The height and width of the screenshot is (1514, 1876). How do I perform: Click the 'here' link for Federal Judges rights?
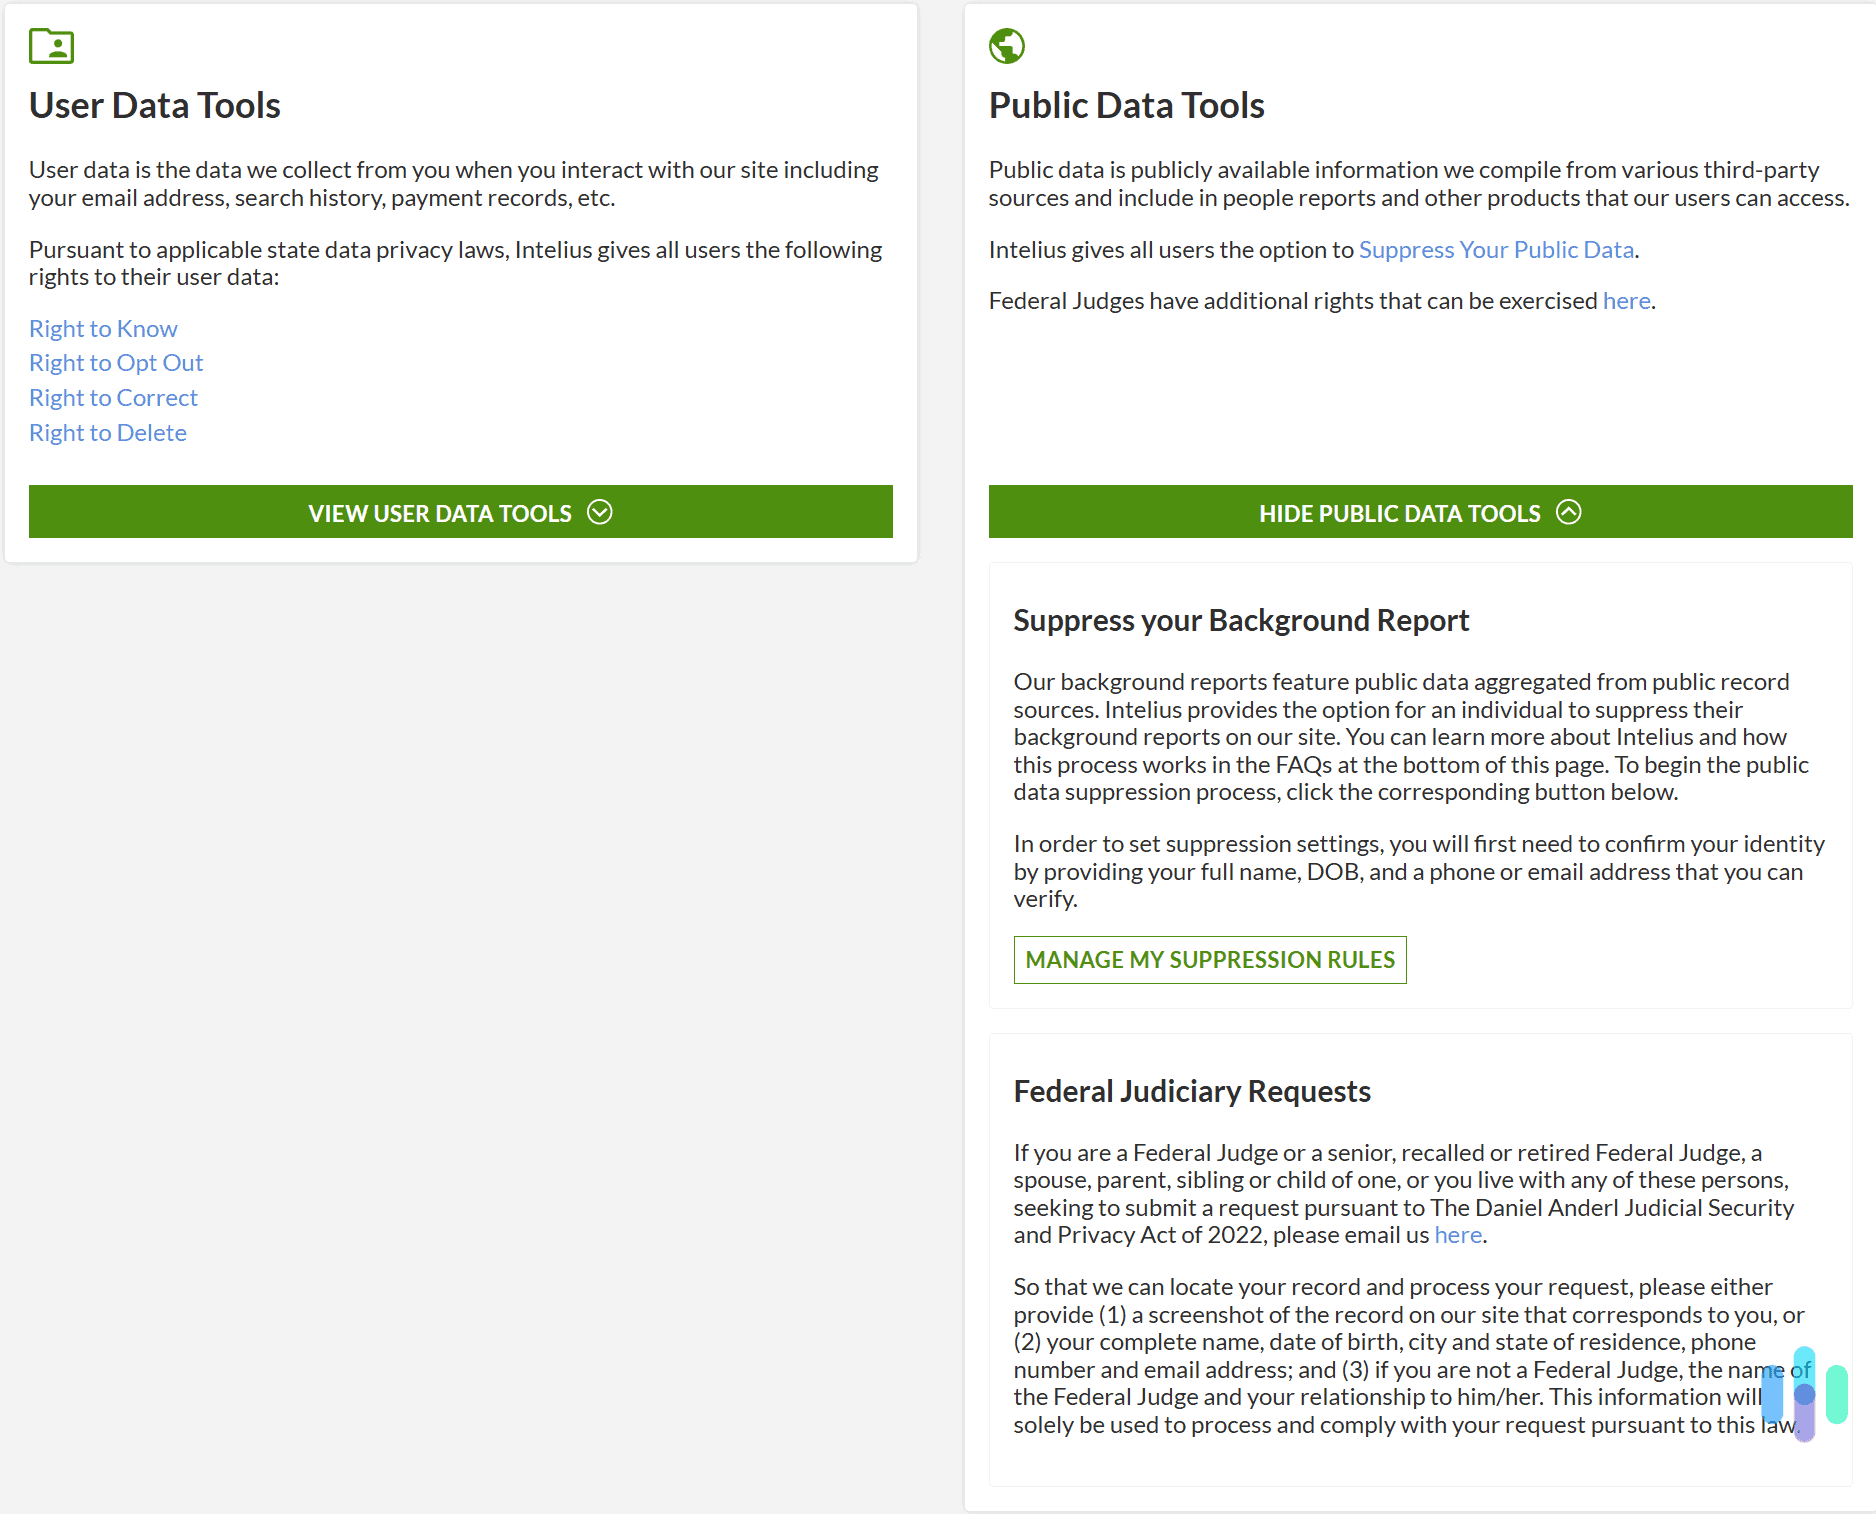[1625, 300]
